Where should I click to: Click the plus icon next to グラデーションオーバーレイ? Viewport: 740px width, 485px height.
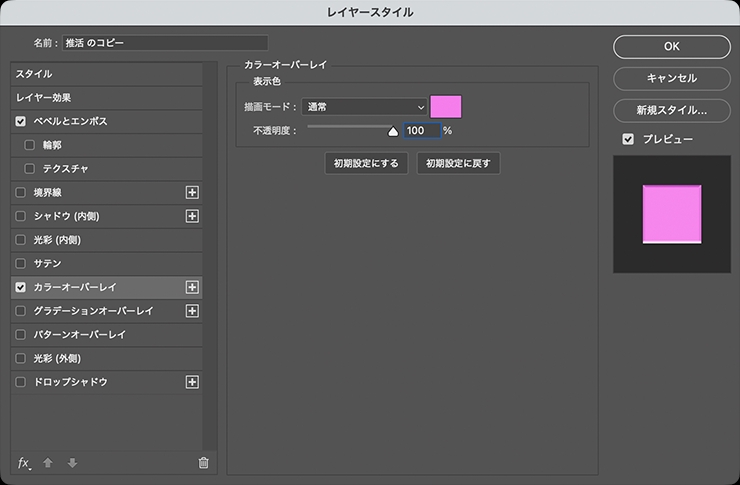coord(193,311)
